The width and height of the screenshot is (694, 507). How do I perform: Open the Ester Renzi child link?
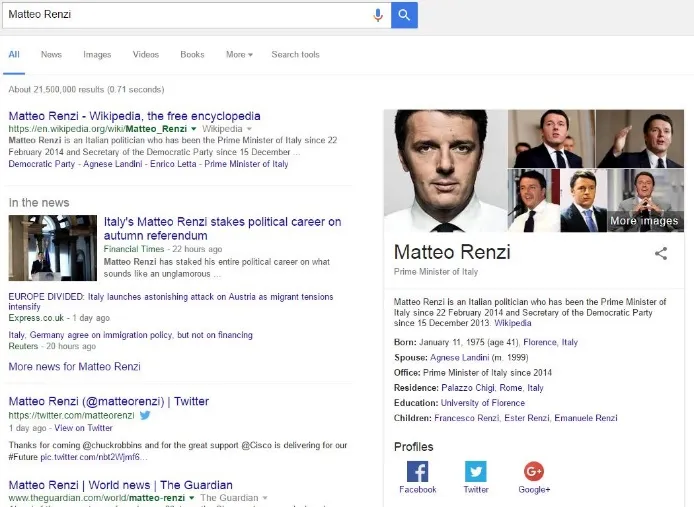[527, 418]
